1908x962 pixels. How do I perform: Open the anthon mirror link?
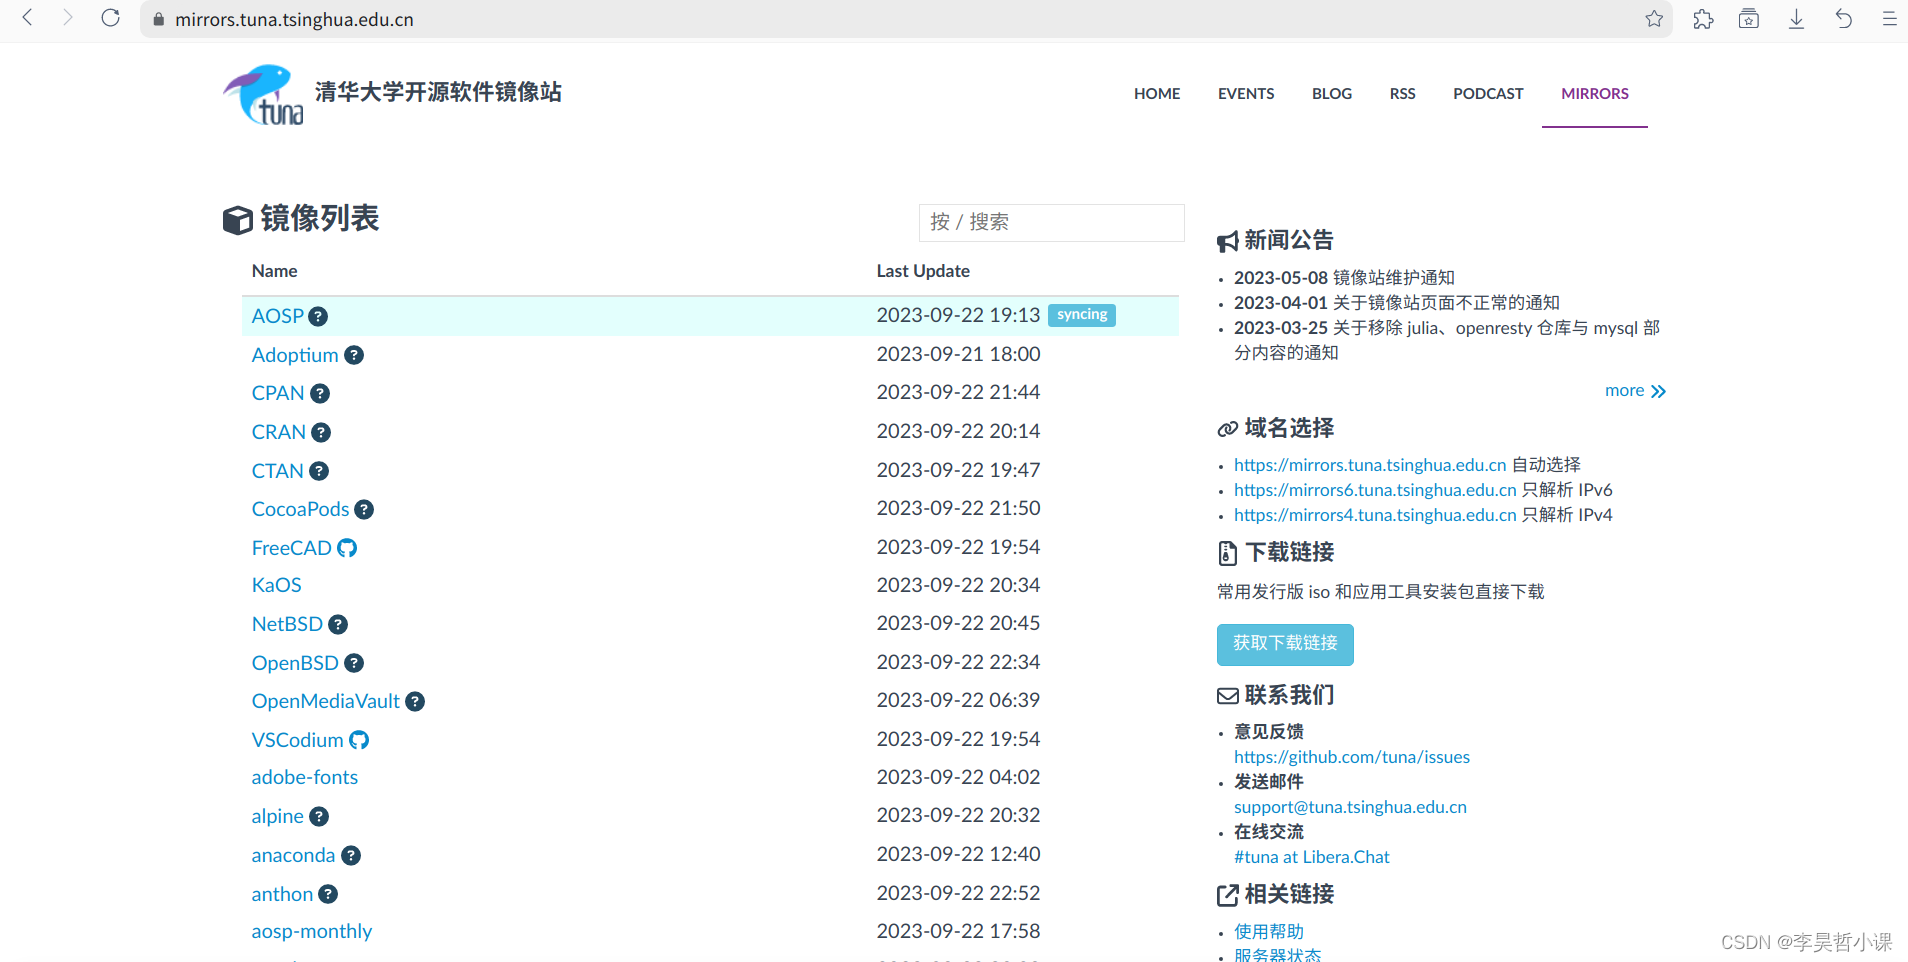(282, 894)
